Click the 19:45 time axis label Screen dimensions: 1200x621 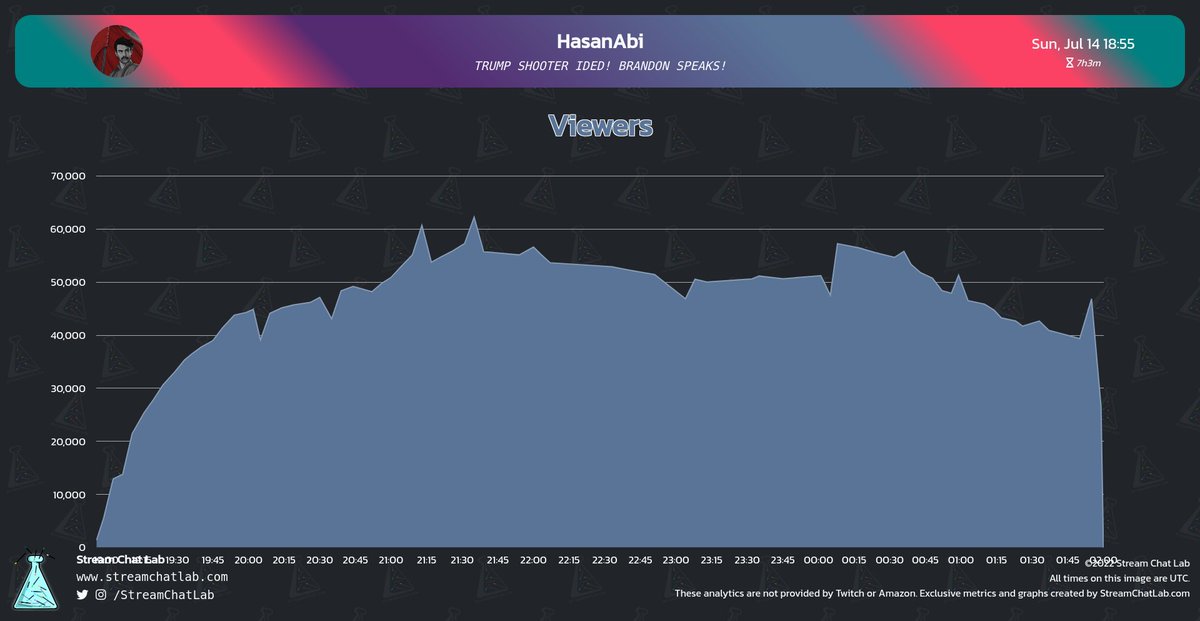coord(212,560)
